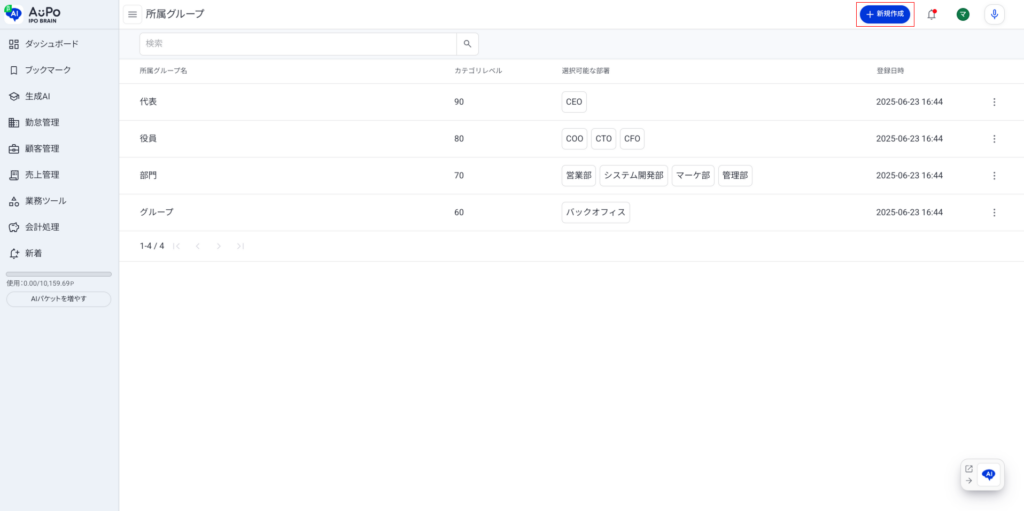The width and height of the screenshot is (1024, 511).
Task: Activate the microphone voice input icon
Action: [x=994, y=14]
